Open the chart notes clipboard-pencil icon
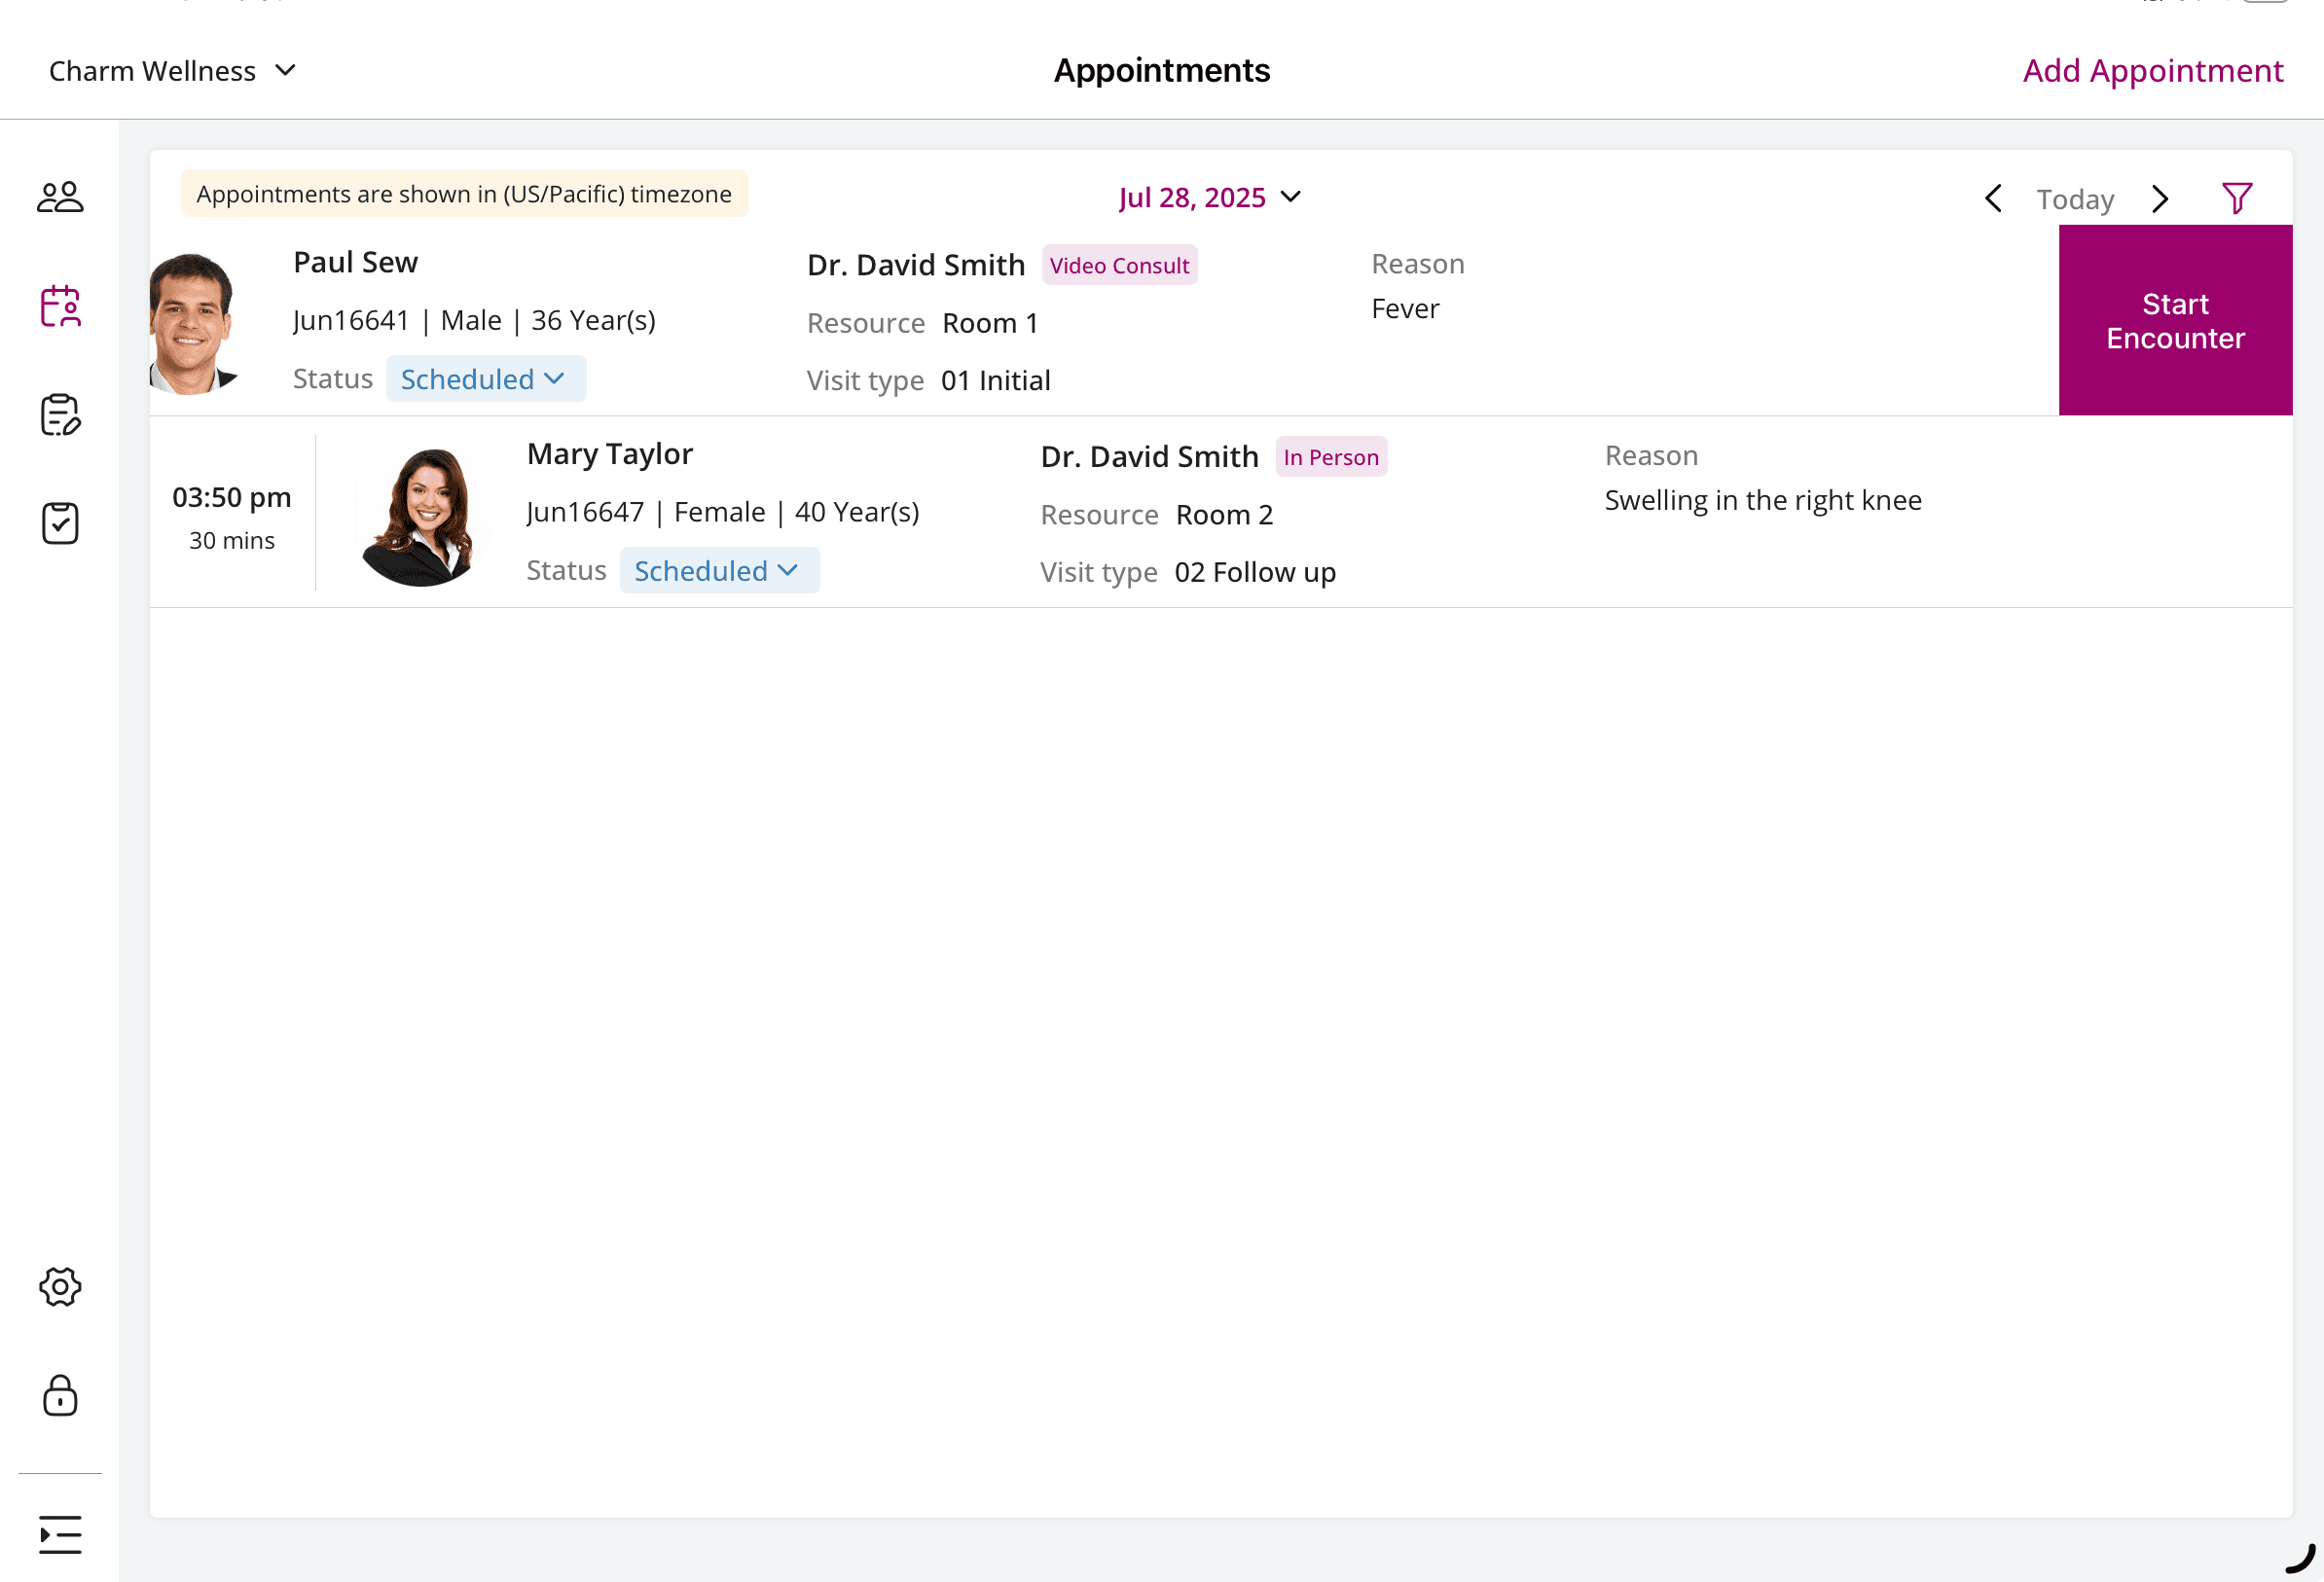The width and height of the screenshot is (2324, 1582). tap(59, 415)
